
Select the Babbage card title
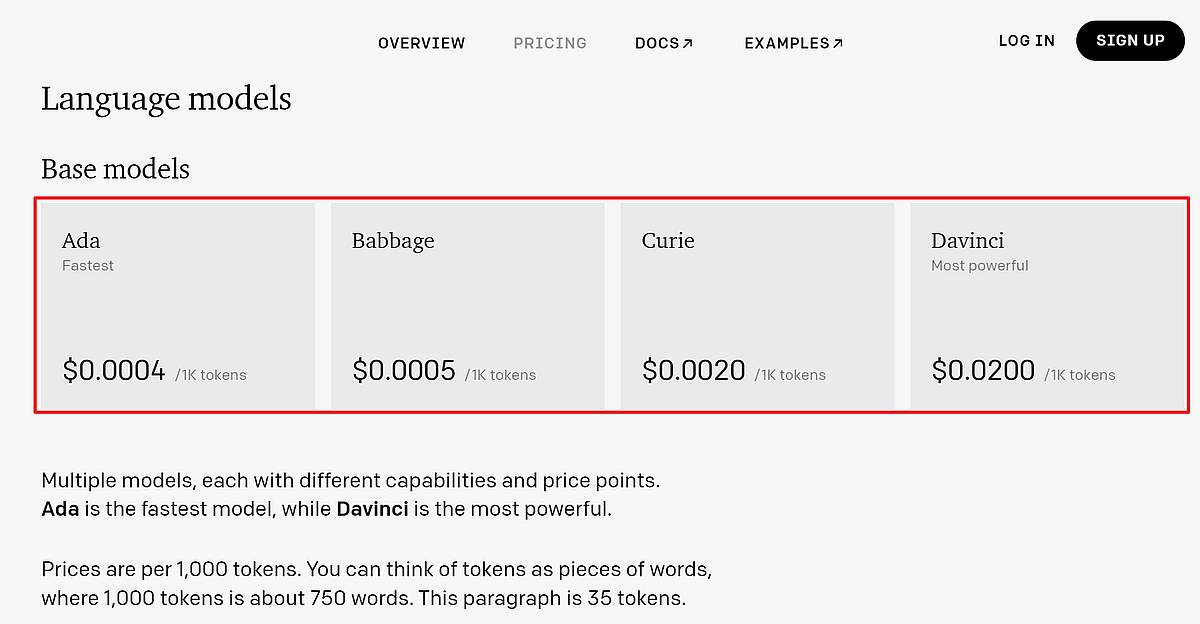pyautogui.click(x=393, y=241)
